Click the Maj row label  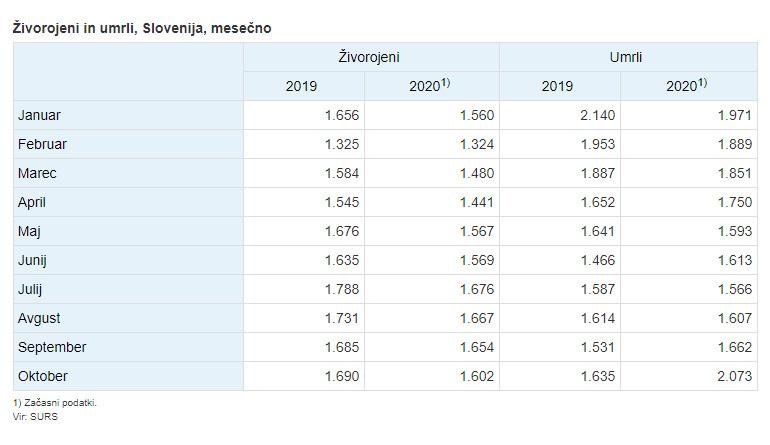coord(29,231)
